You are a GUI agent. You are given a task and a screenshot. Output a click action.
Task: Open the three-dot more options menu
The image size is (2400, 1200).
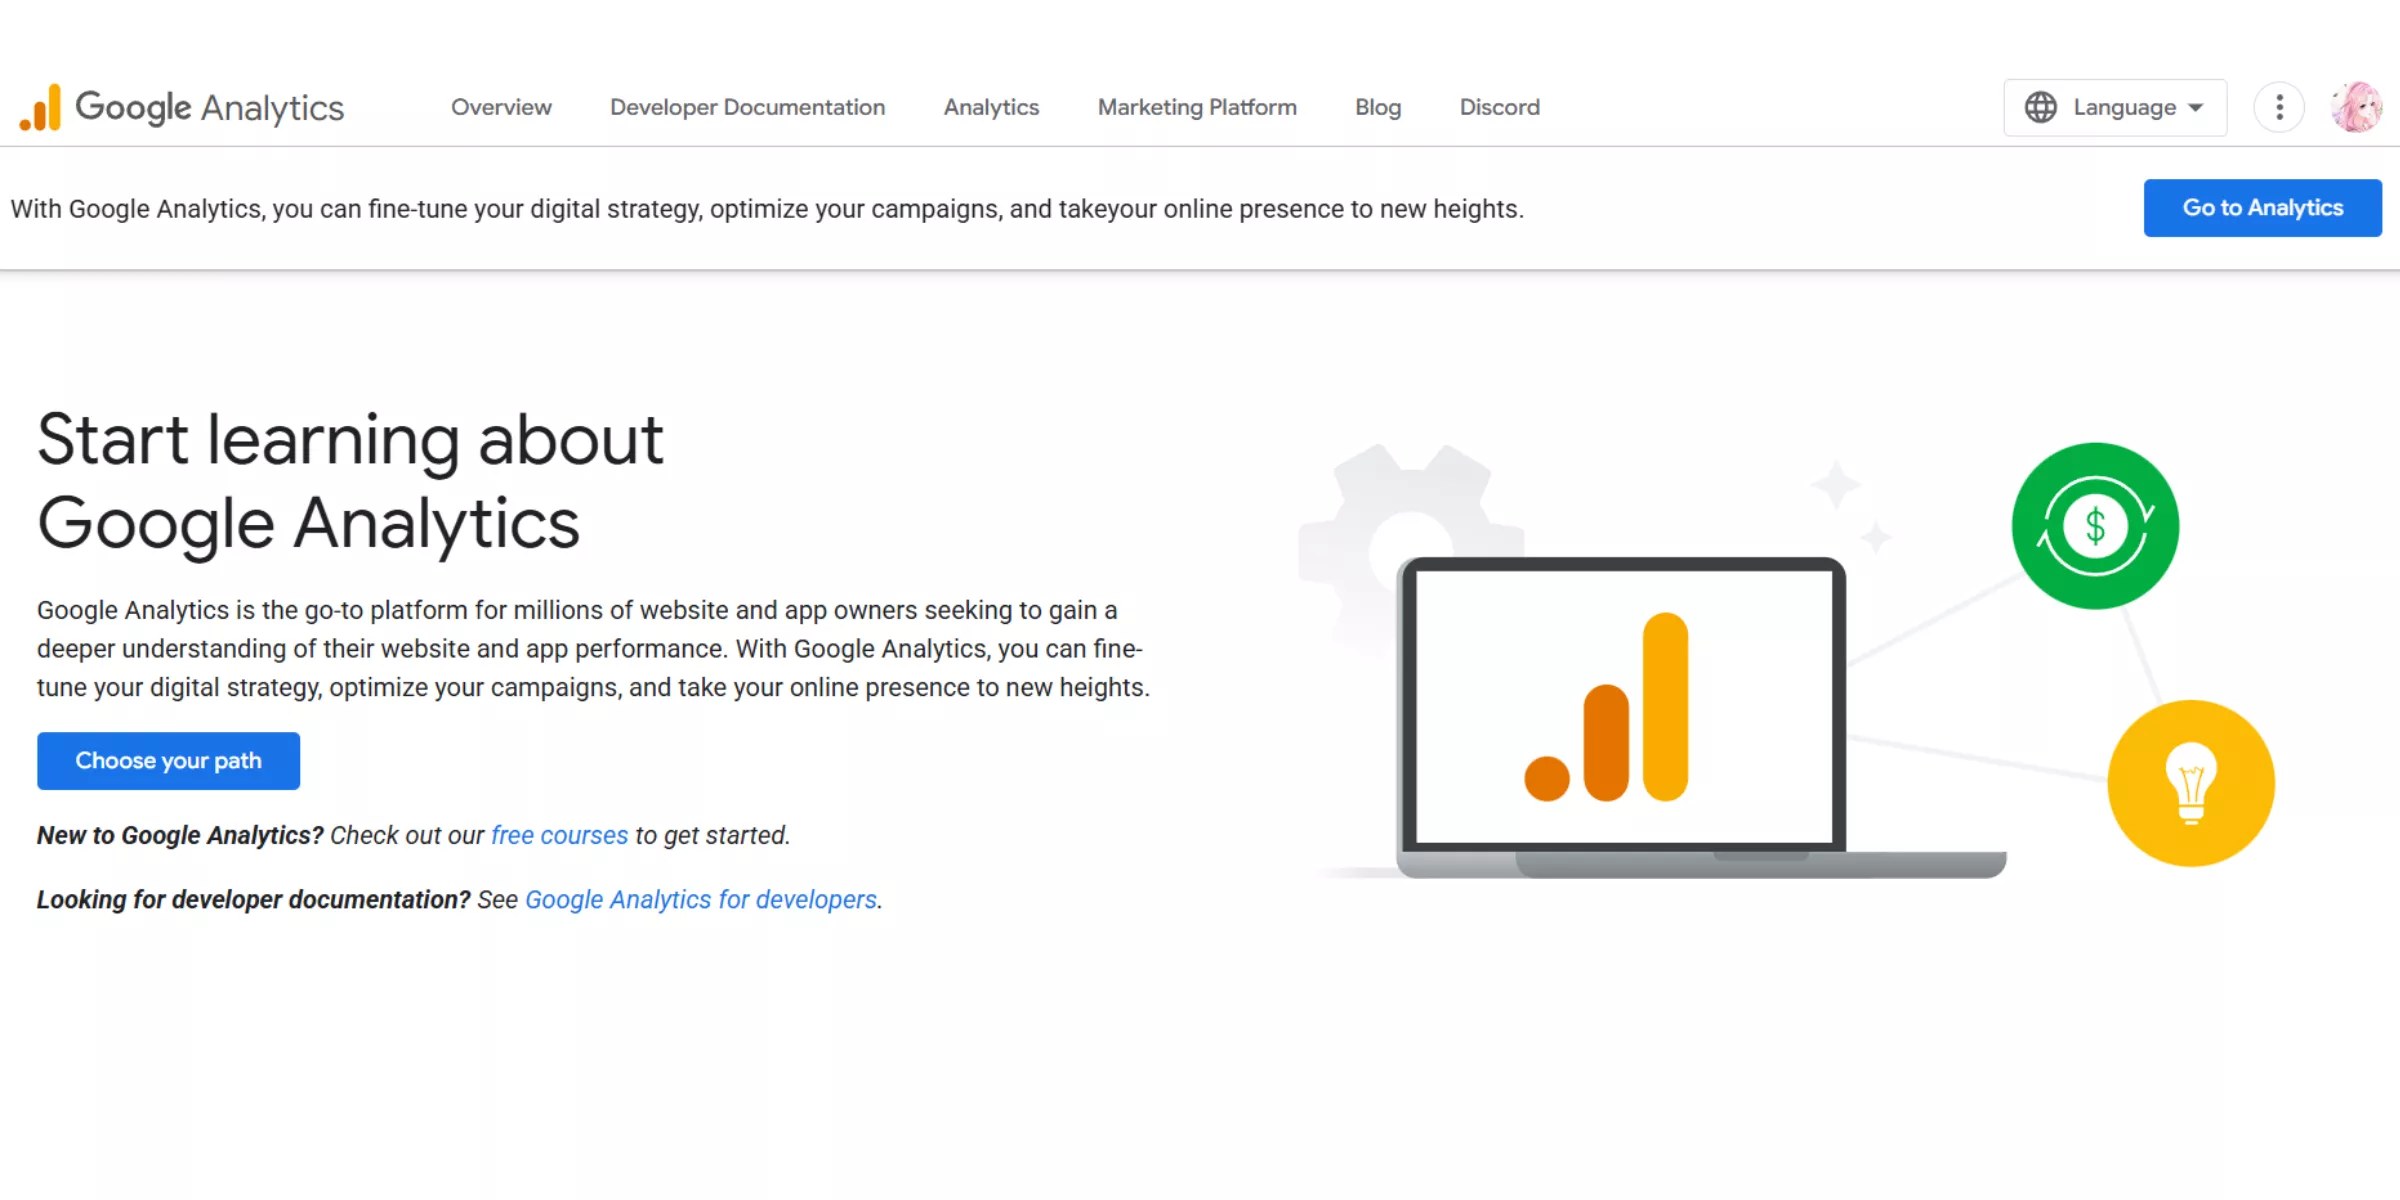point(2279,107)
